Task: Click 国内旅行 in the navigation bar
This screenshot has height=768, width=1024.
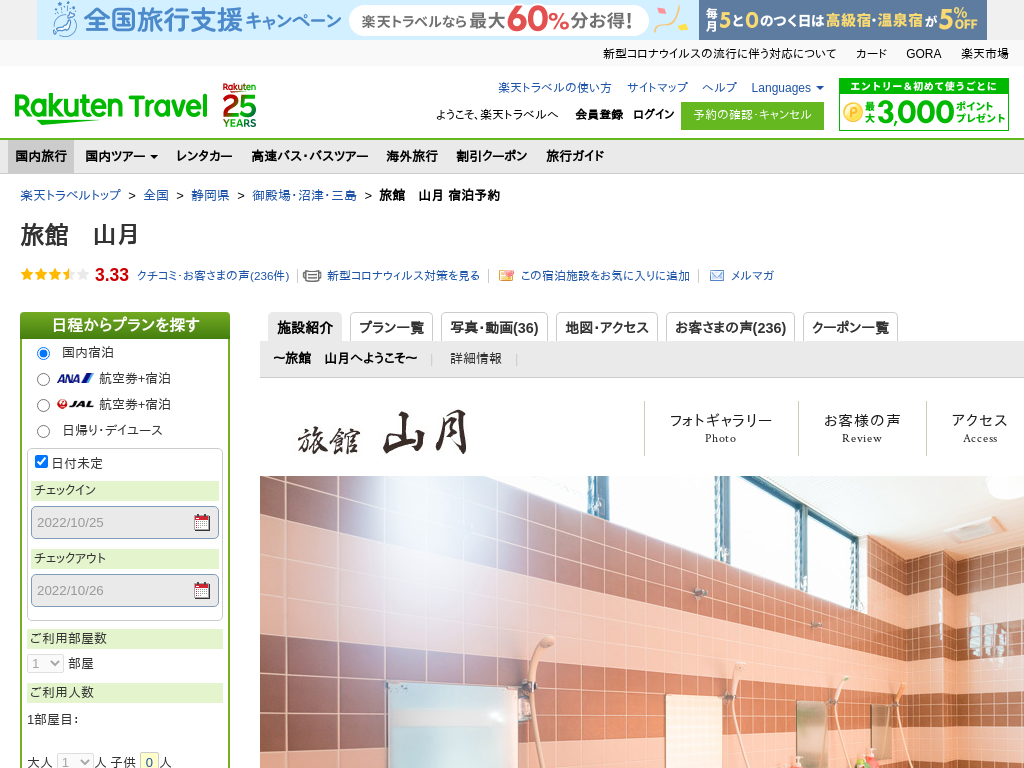Action: tap(41, 156)
